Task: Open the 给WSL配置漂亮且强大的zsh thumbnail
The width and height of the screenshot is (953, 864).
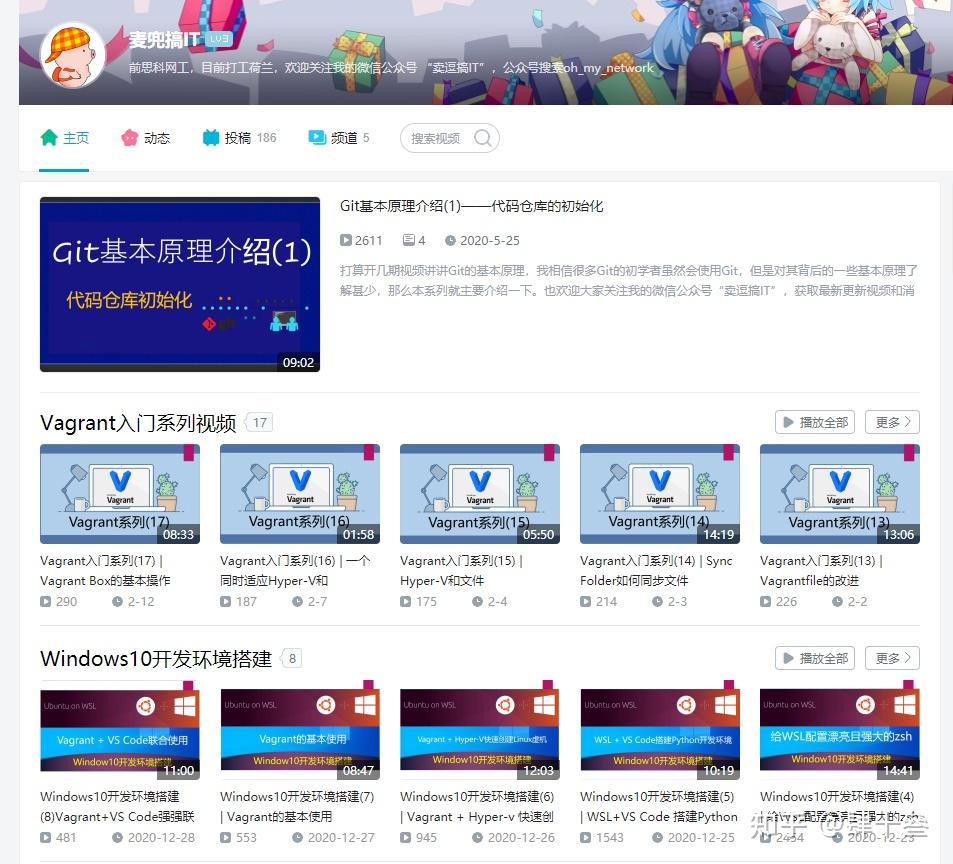Action: (839, 730)
